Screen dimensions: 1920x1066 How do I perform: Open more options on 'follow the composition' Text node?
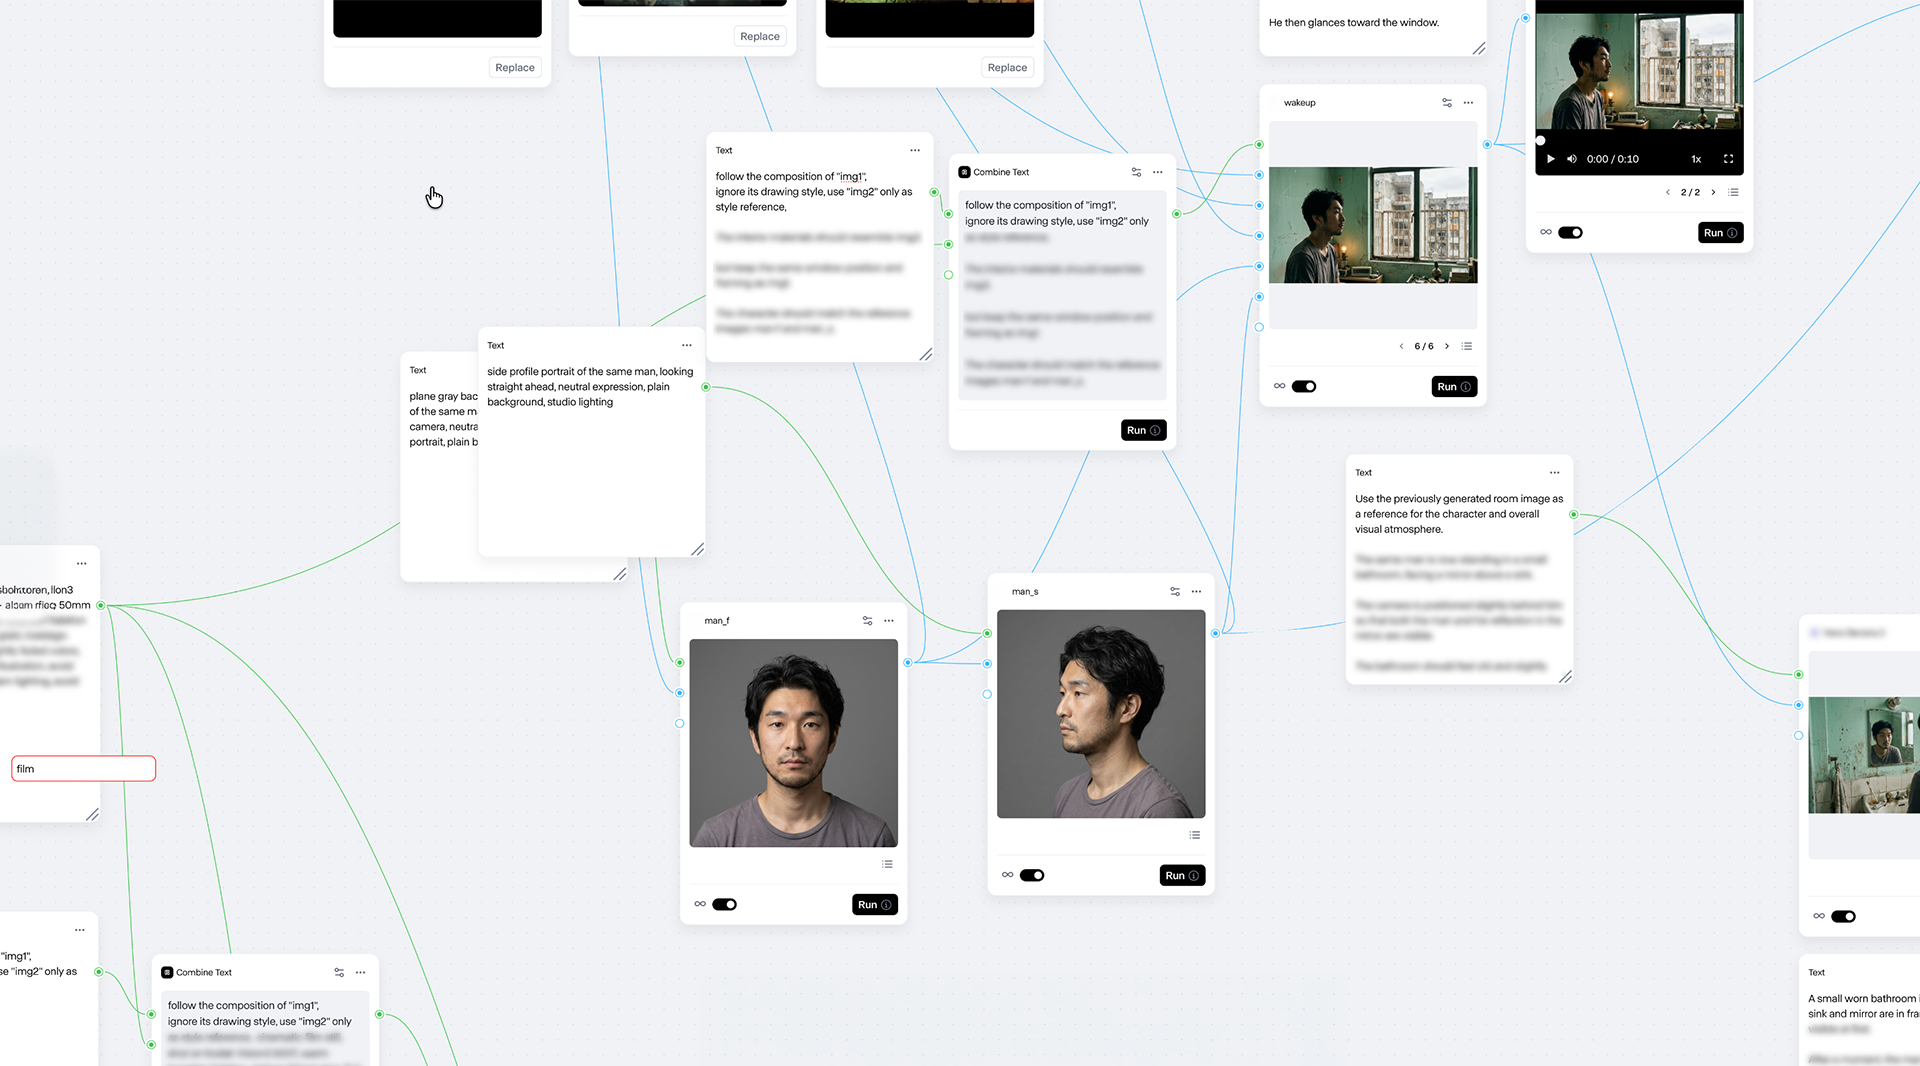coord(915,150)
